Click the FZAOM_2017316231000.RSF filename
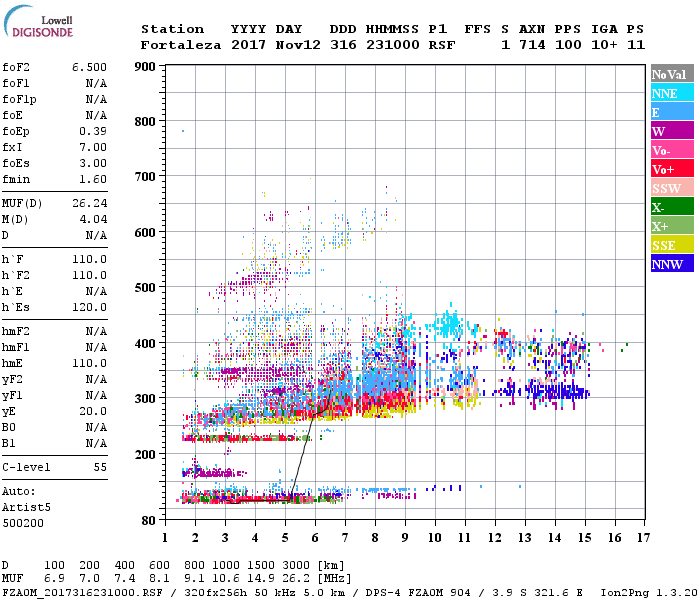The width and height of the screenshot is (700, 600). pyautogui.click(x=82, y=592)
